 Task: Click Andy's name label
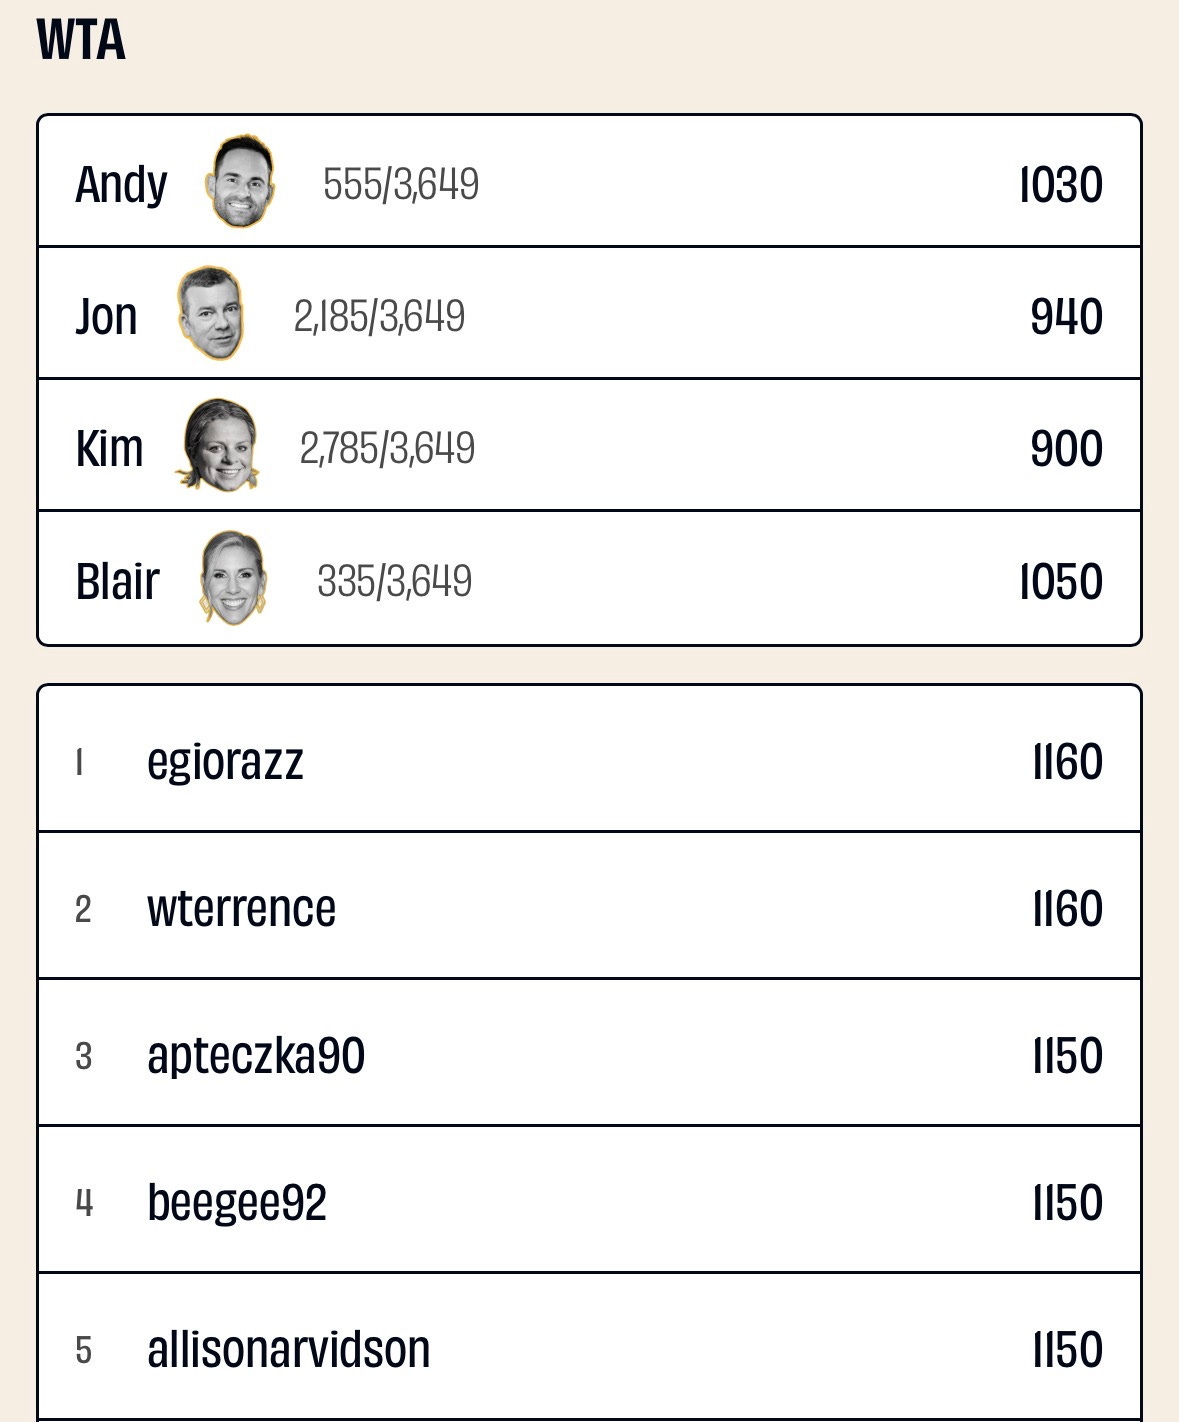point(121,184)
